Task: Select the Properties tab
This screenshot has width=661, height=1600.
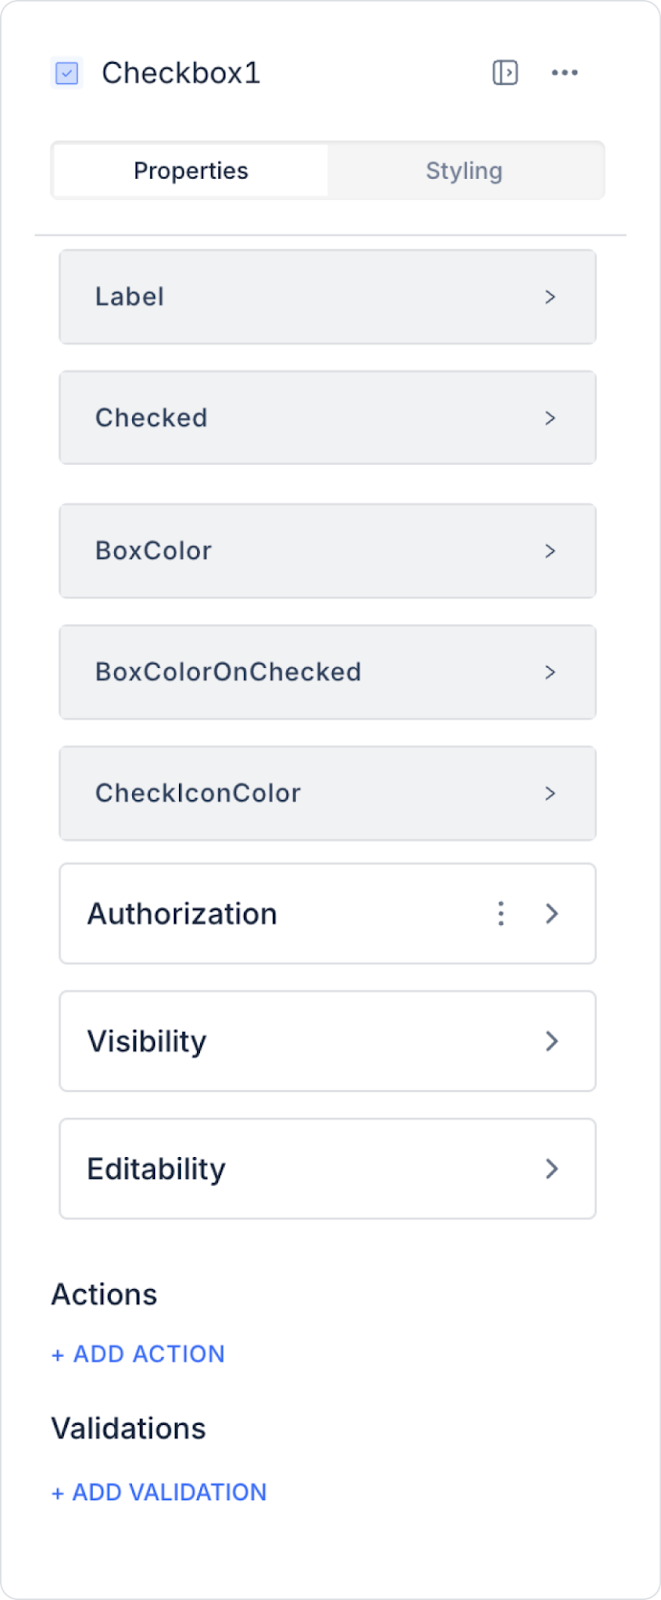Action: (x=191, y=171)
